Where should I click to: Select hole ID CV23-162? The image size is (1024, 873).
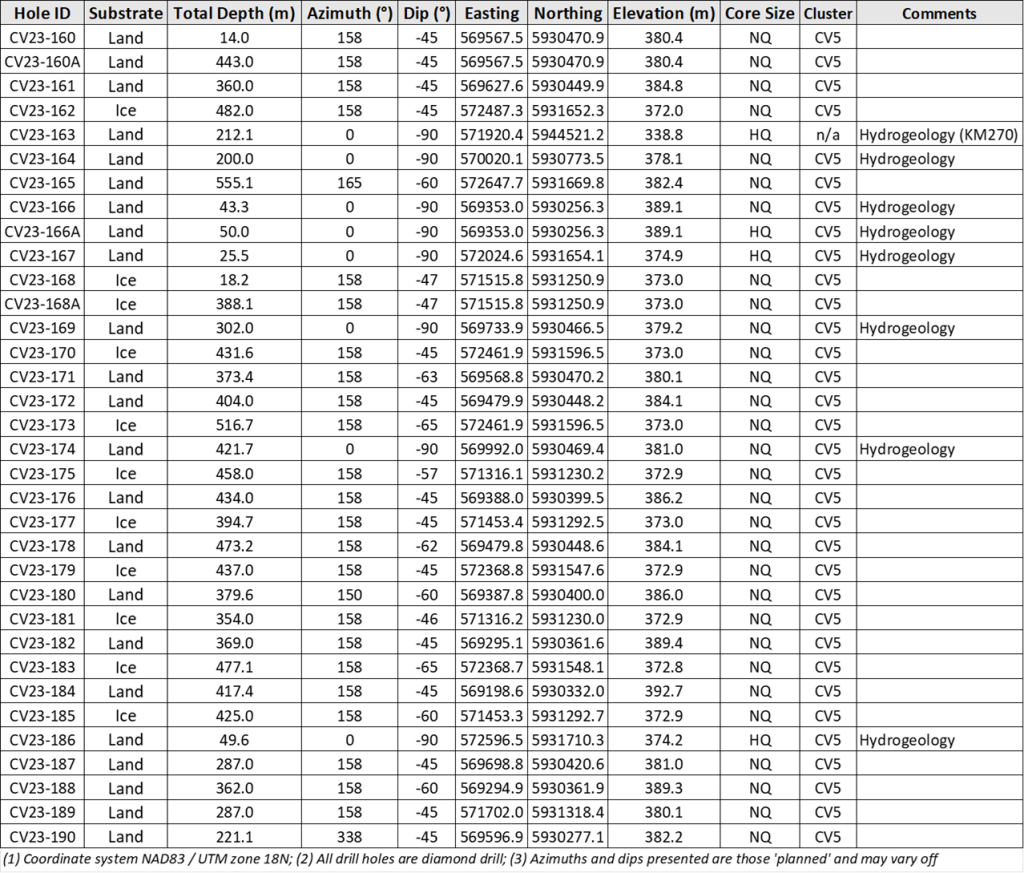(42, 110)
